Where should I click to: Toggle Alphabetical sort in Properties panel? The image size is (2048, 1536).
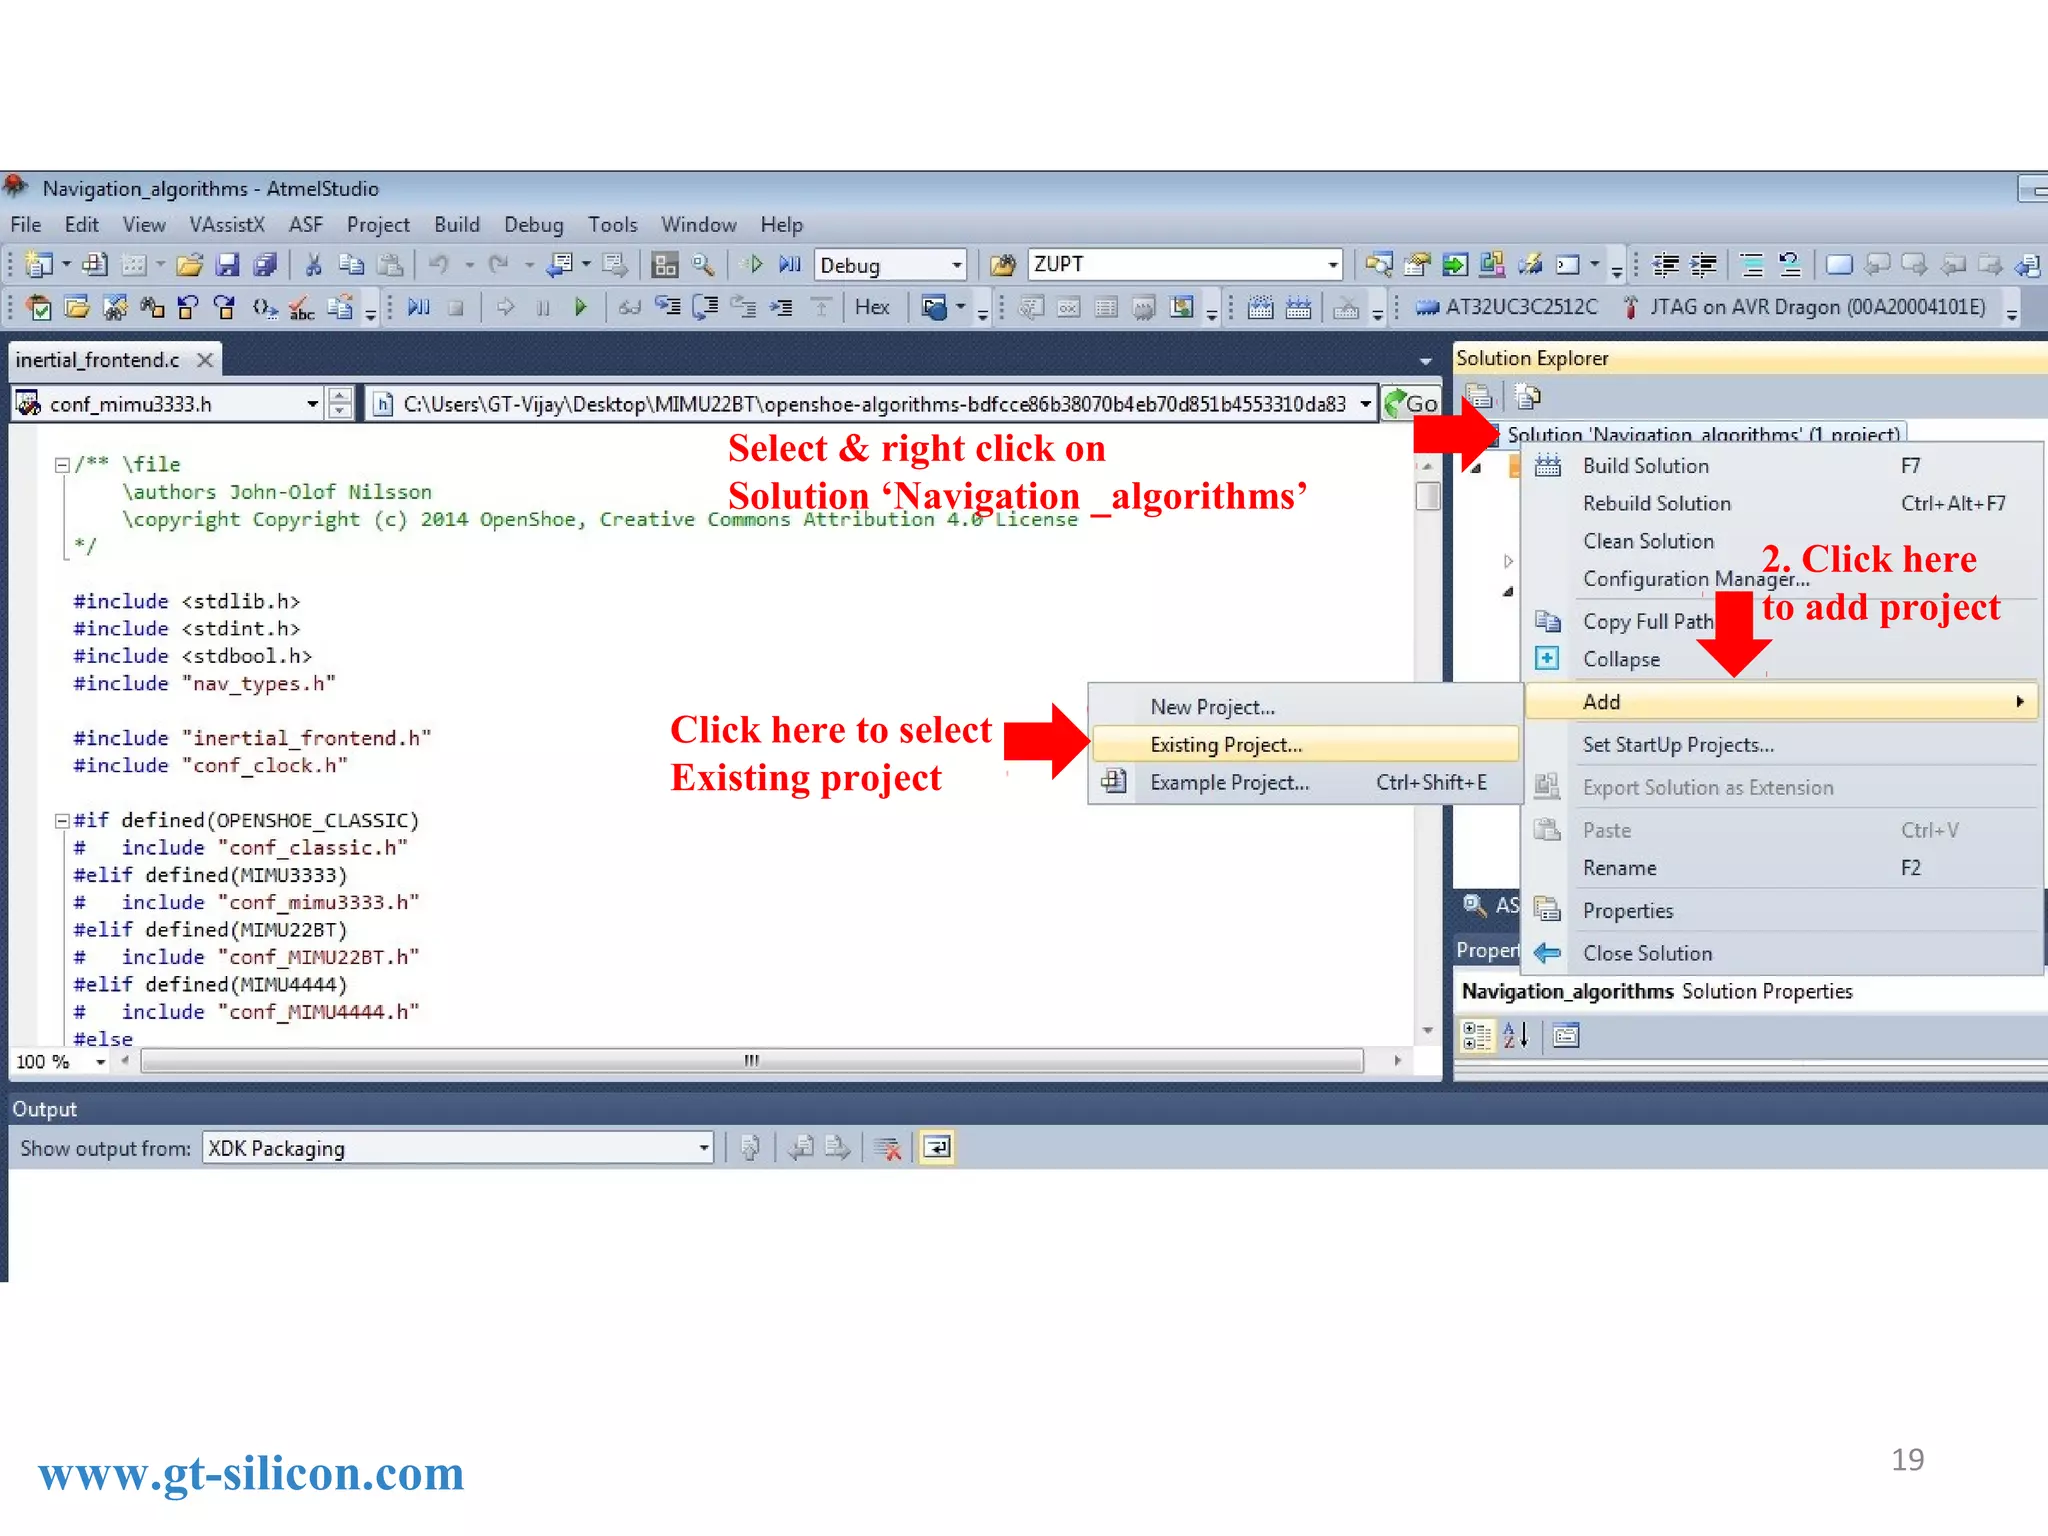tap(1516, 1036)
